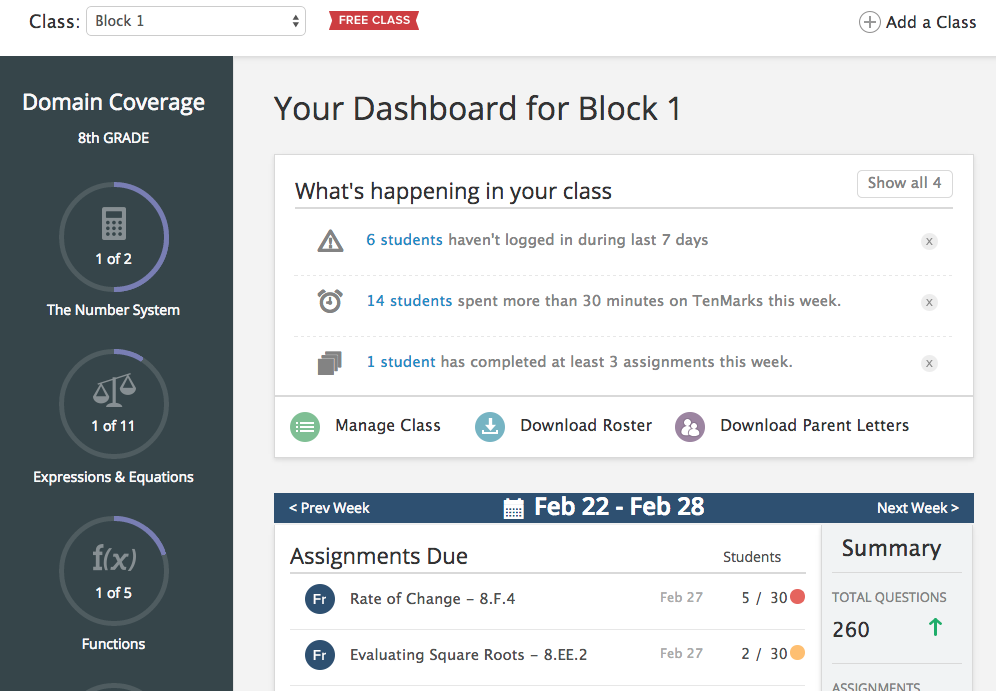Click the blue Download Roster icon
996x691 pixels.
[490, 426]
